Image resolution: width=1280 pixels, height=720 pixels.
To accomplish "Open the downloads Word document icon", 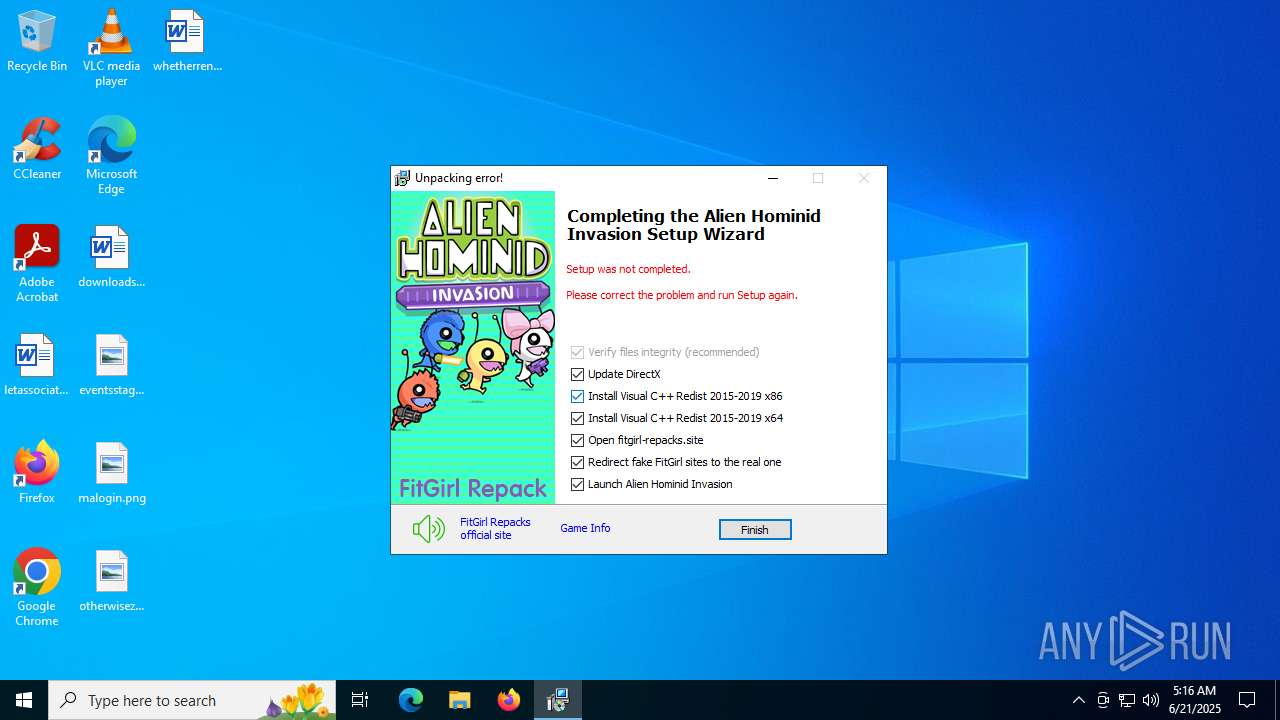I will tap(111, 257).
